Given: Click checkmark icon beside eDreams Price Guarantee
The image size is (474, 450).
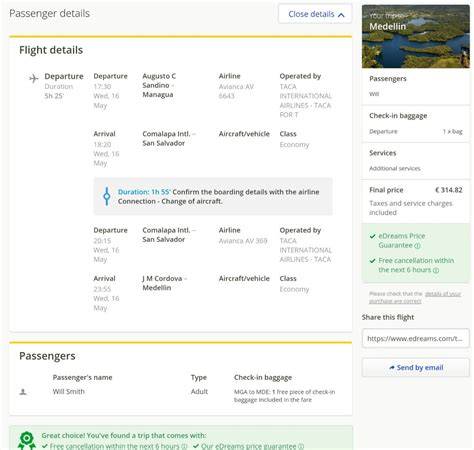Looking at the screenshot, I should 373,236.
